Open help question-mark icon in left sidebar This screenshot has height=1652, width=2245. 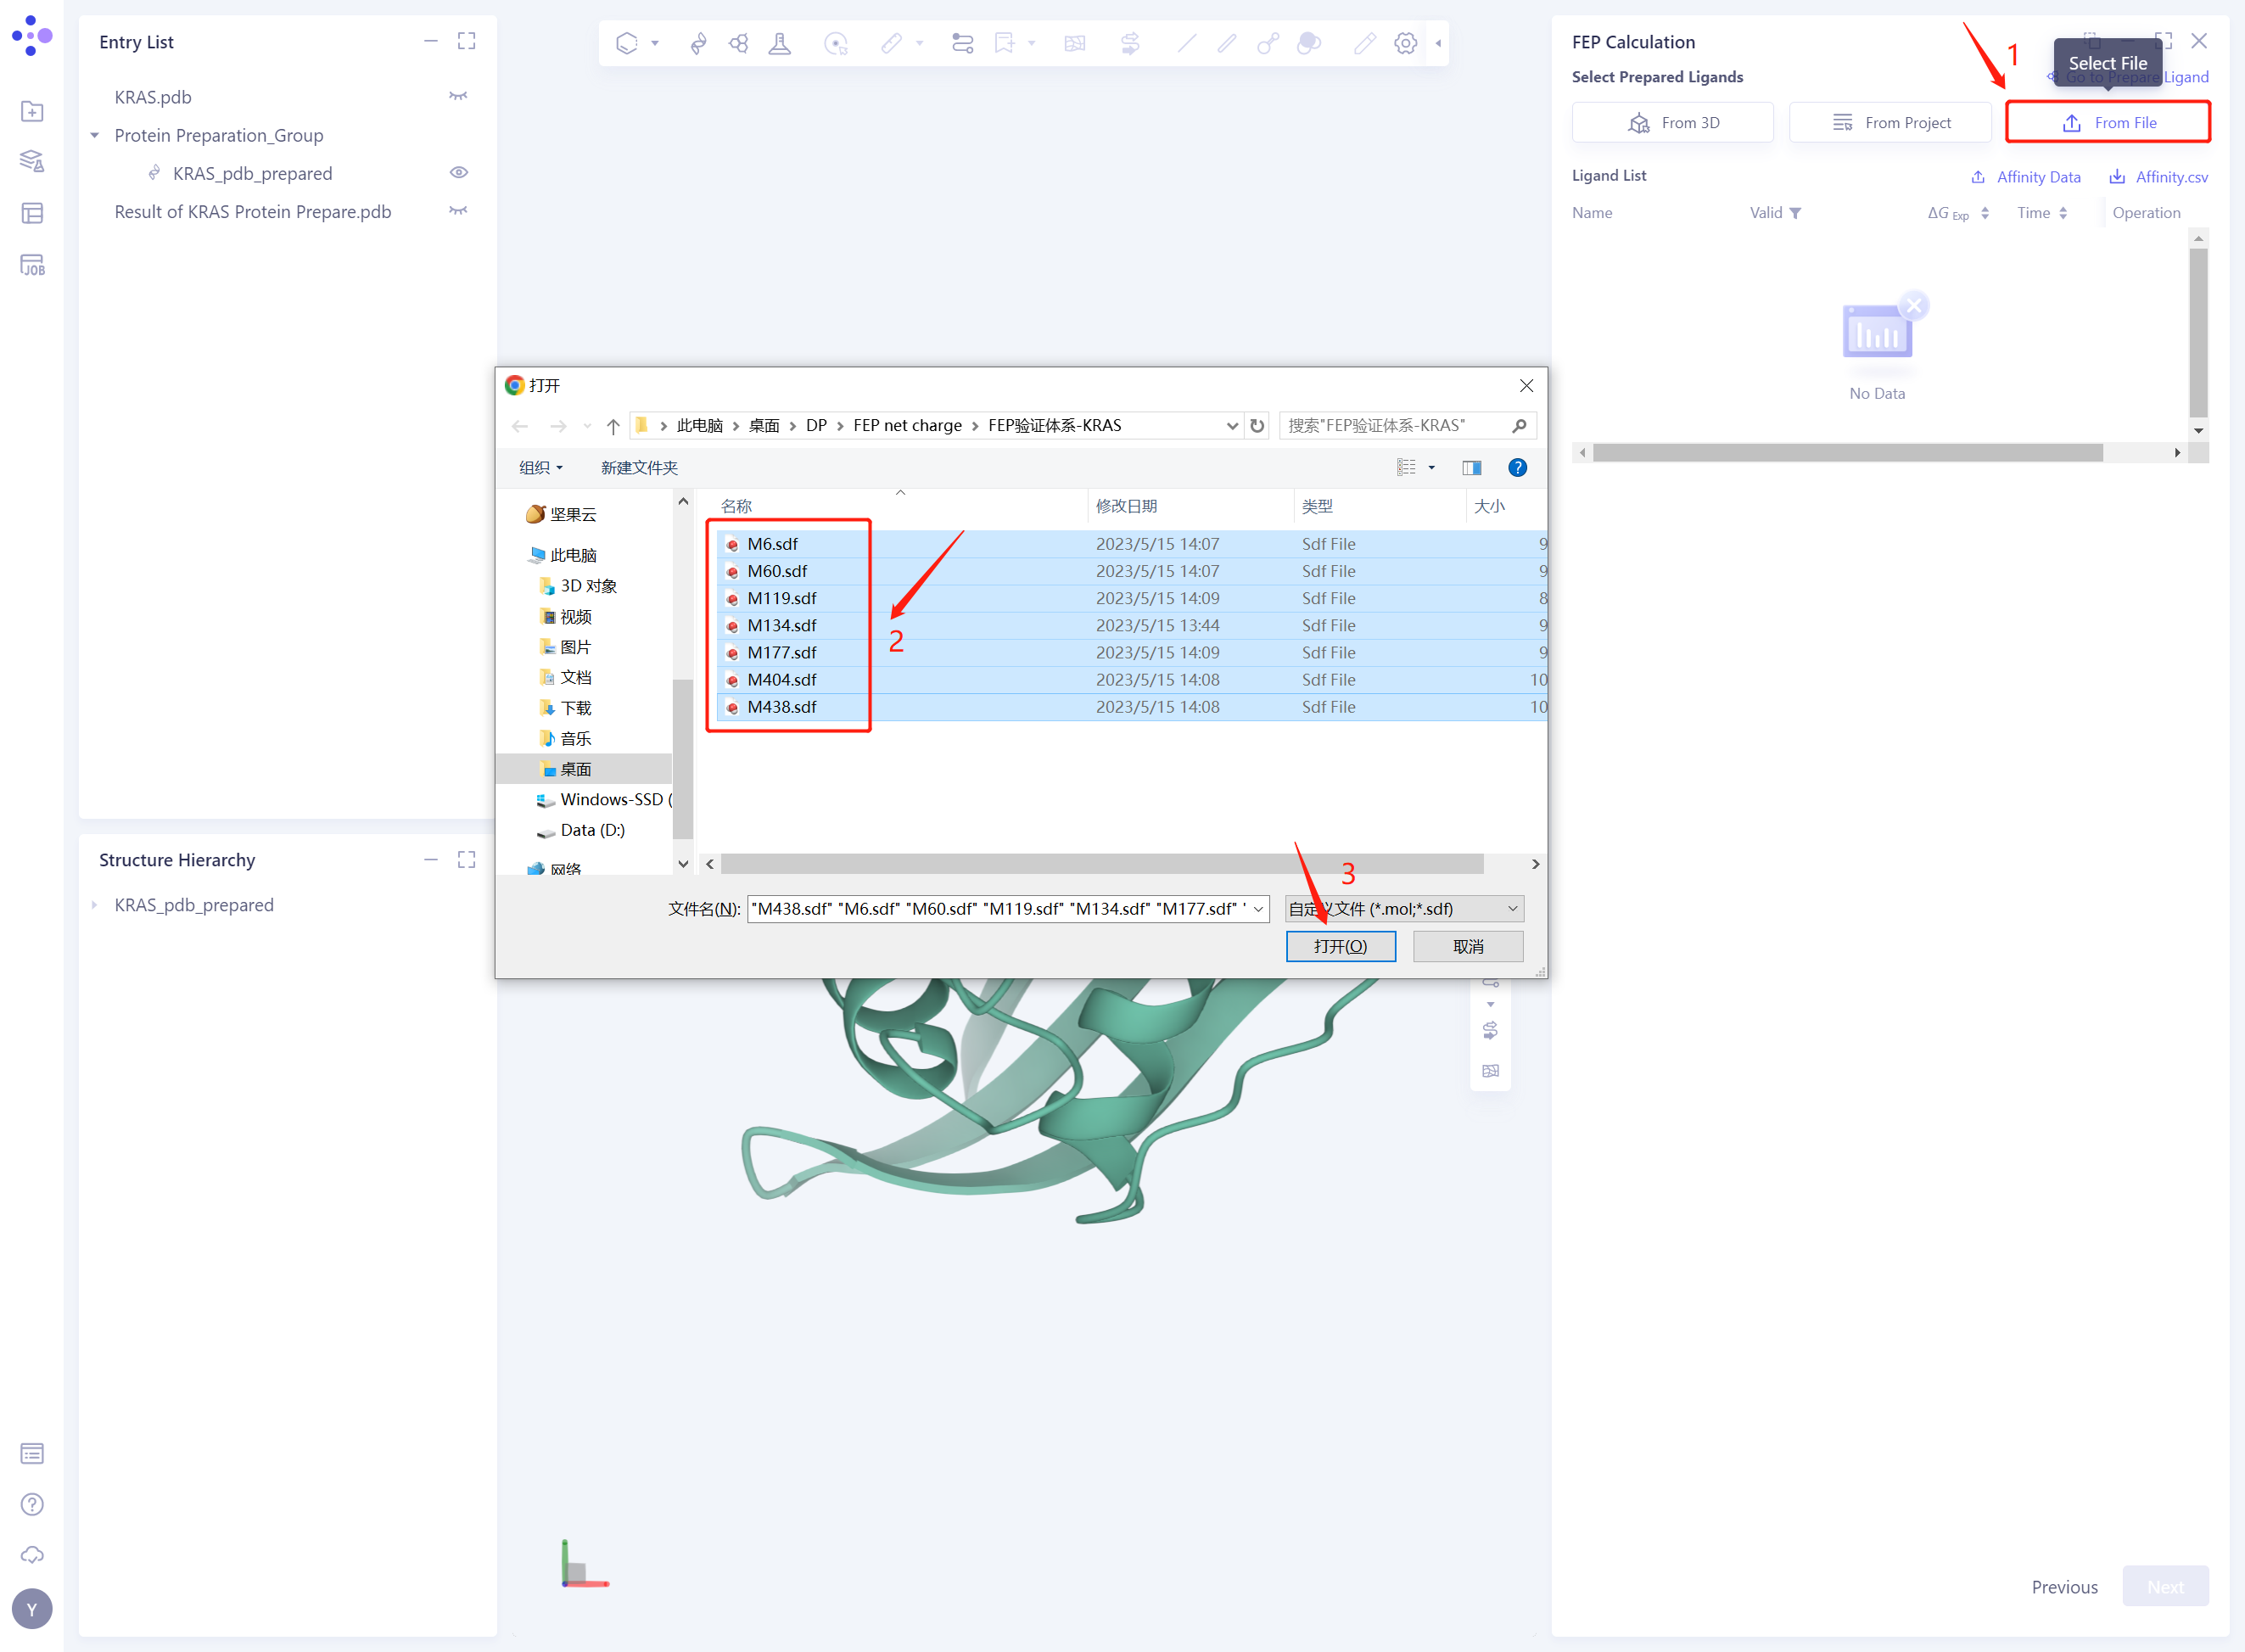(x=32, y=1504)
